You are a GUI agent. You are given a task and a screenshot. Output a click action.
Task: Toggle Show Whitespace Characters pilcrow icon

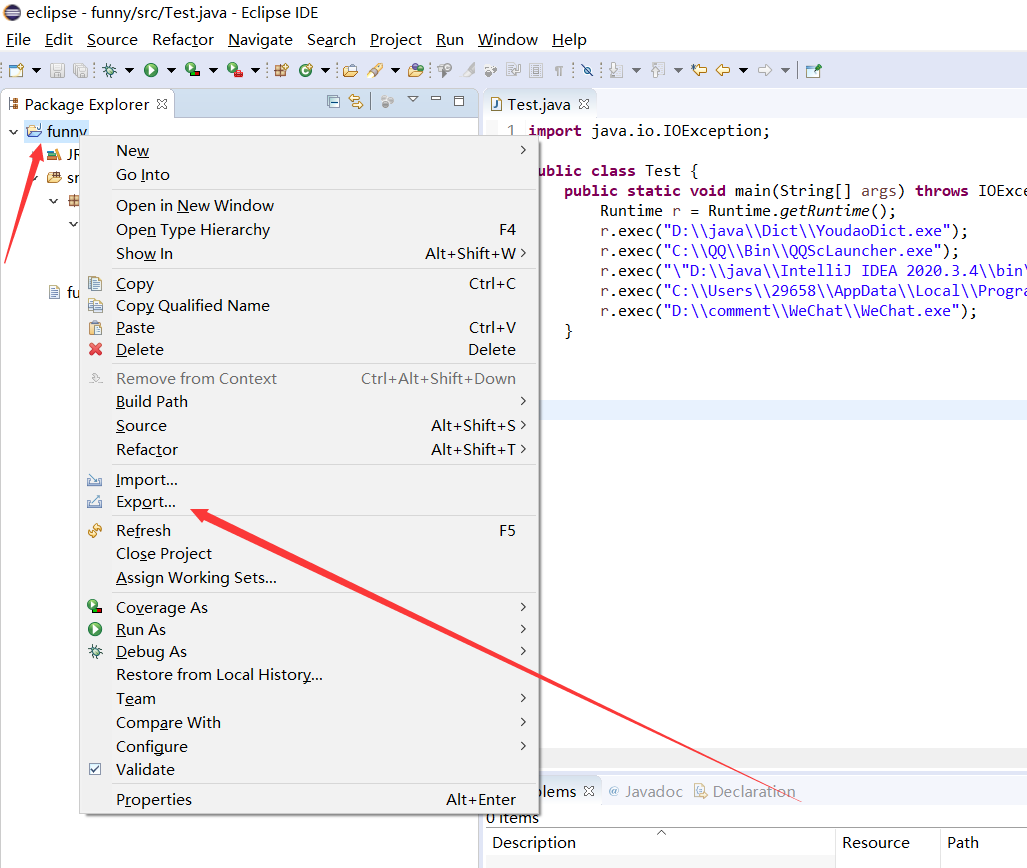coord(559,71)
